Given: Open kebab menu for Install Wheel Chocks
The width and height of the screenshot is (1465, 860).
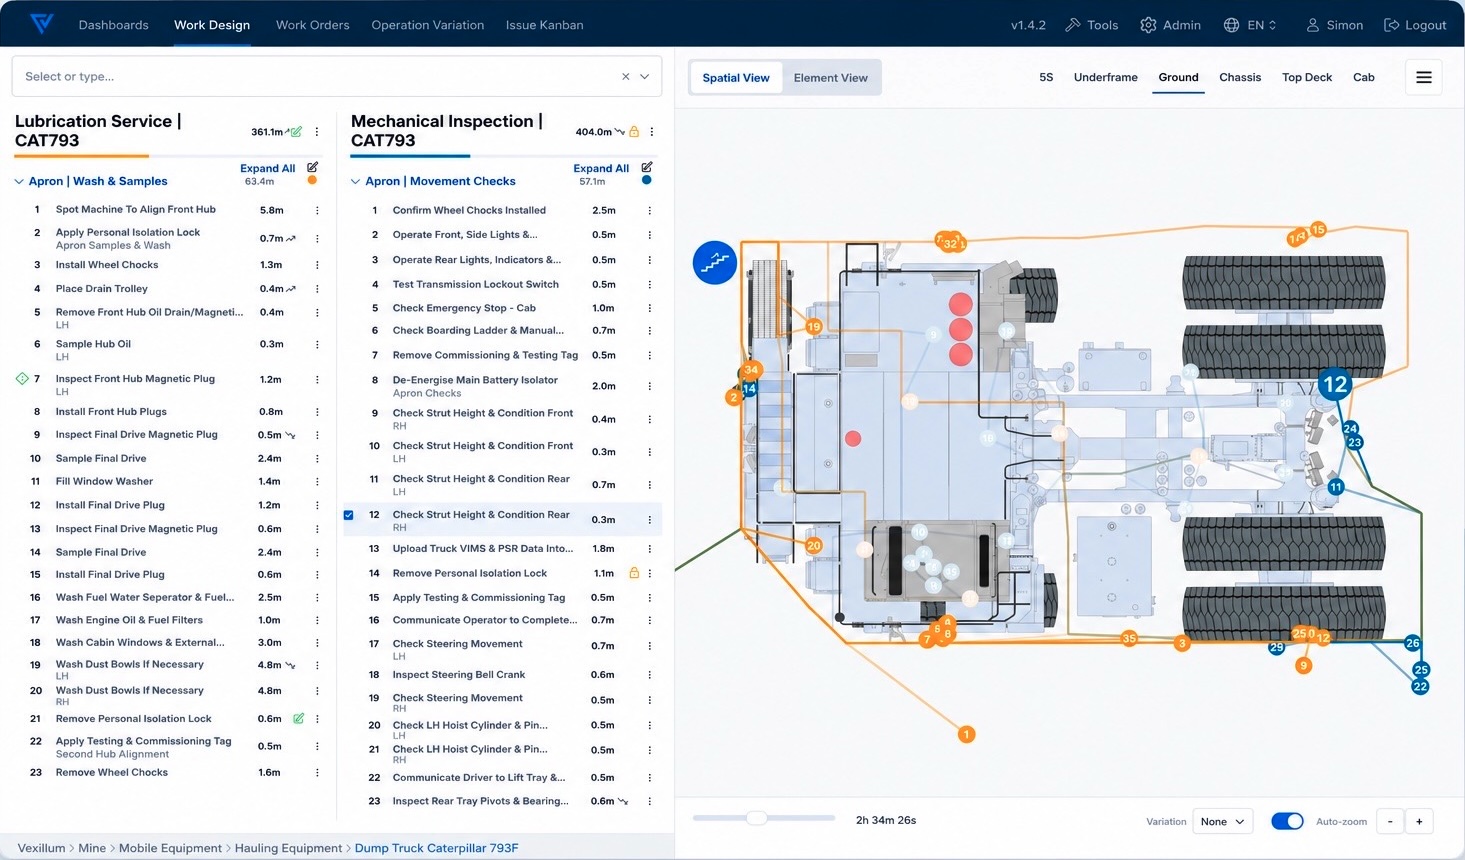Looking at the screenshot, I should (x=317, y=265).
